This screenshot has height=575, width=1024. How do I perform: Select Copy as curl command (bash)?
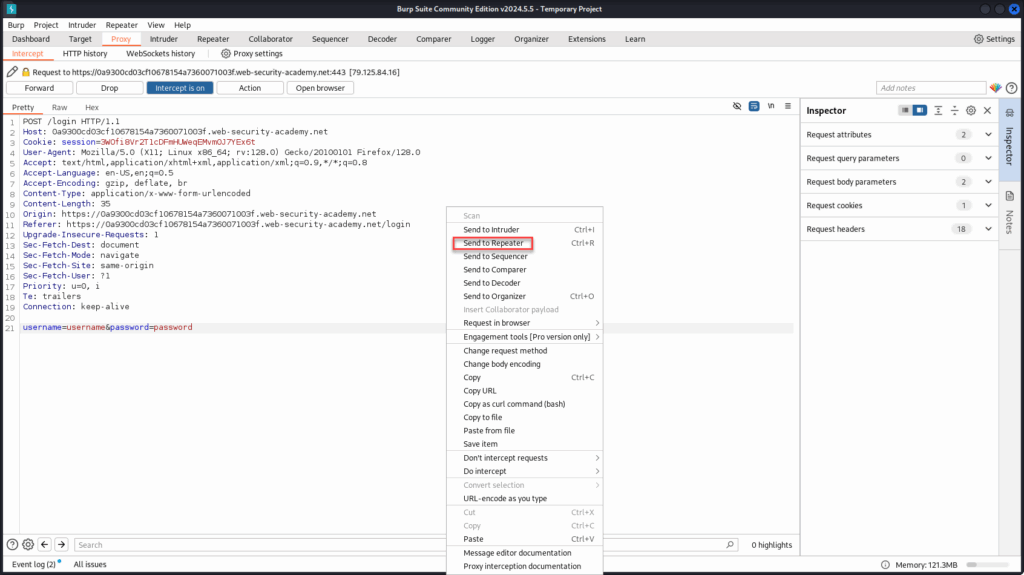[524, 404]
